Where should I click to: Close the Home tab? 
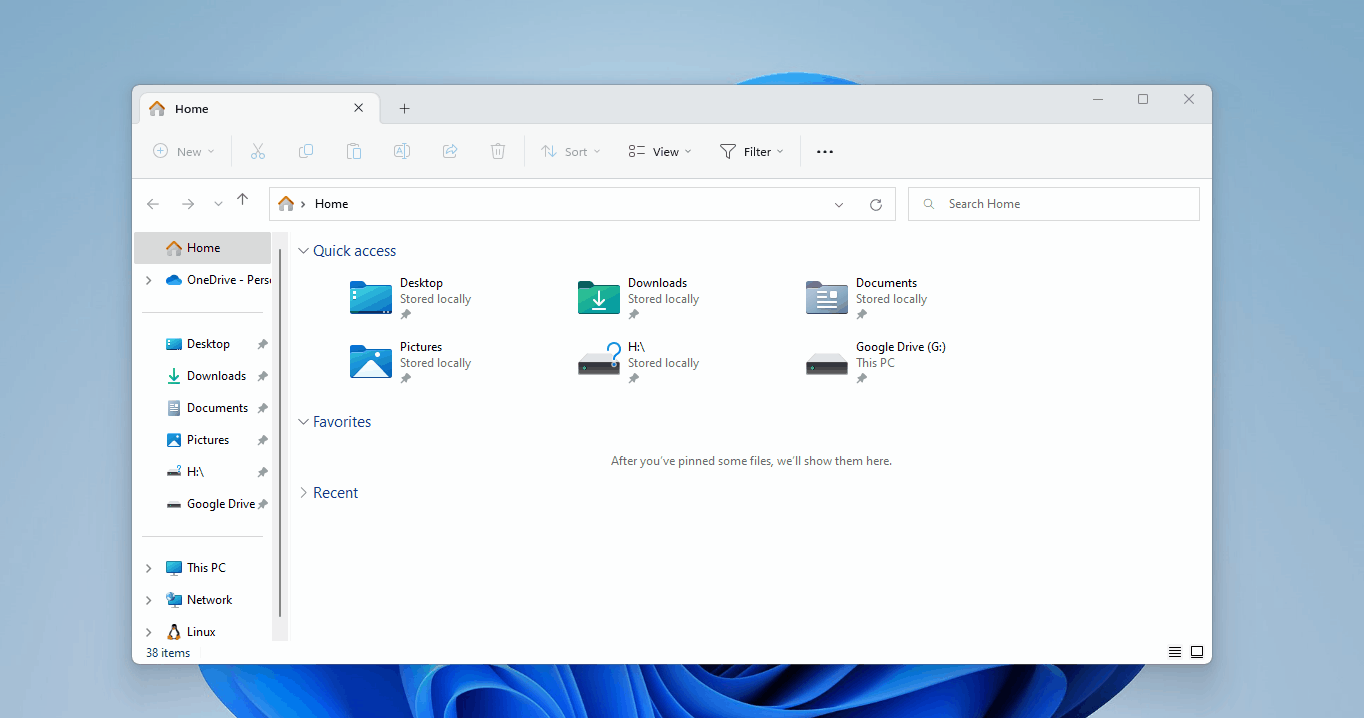tap(359, 109)
